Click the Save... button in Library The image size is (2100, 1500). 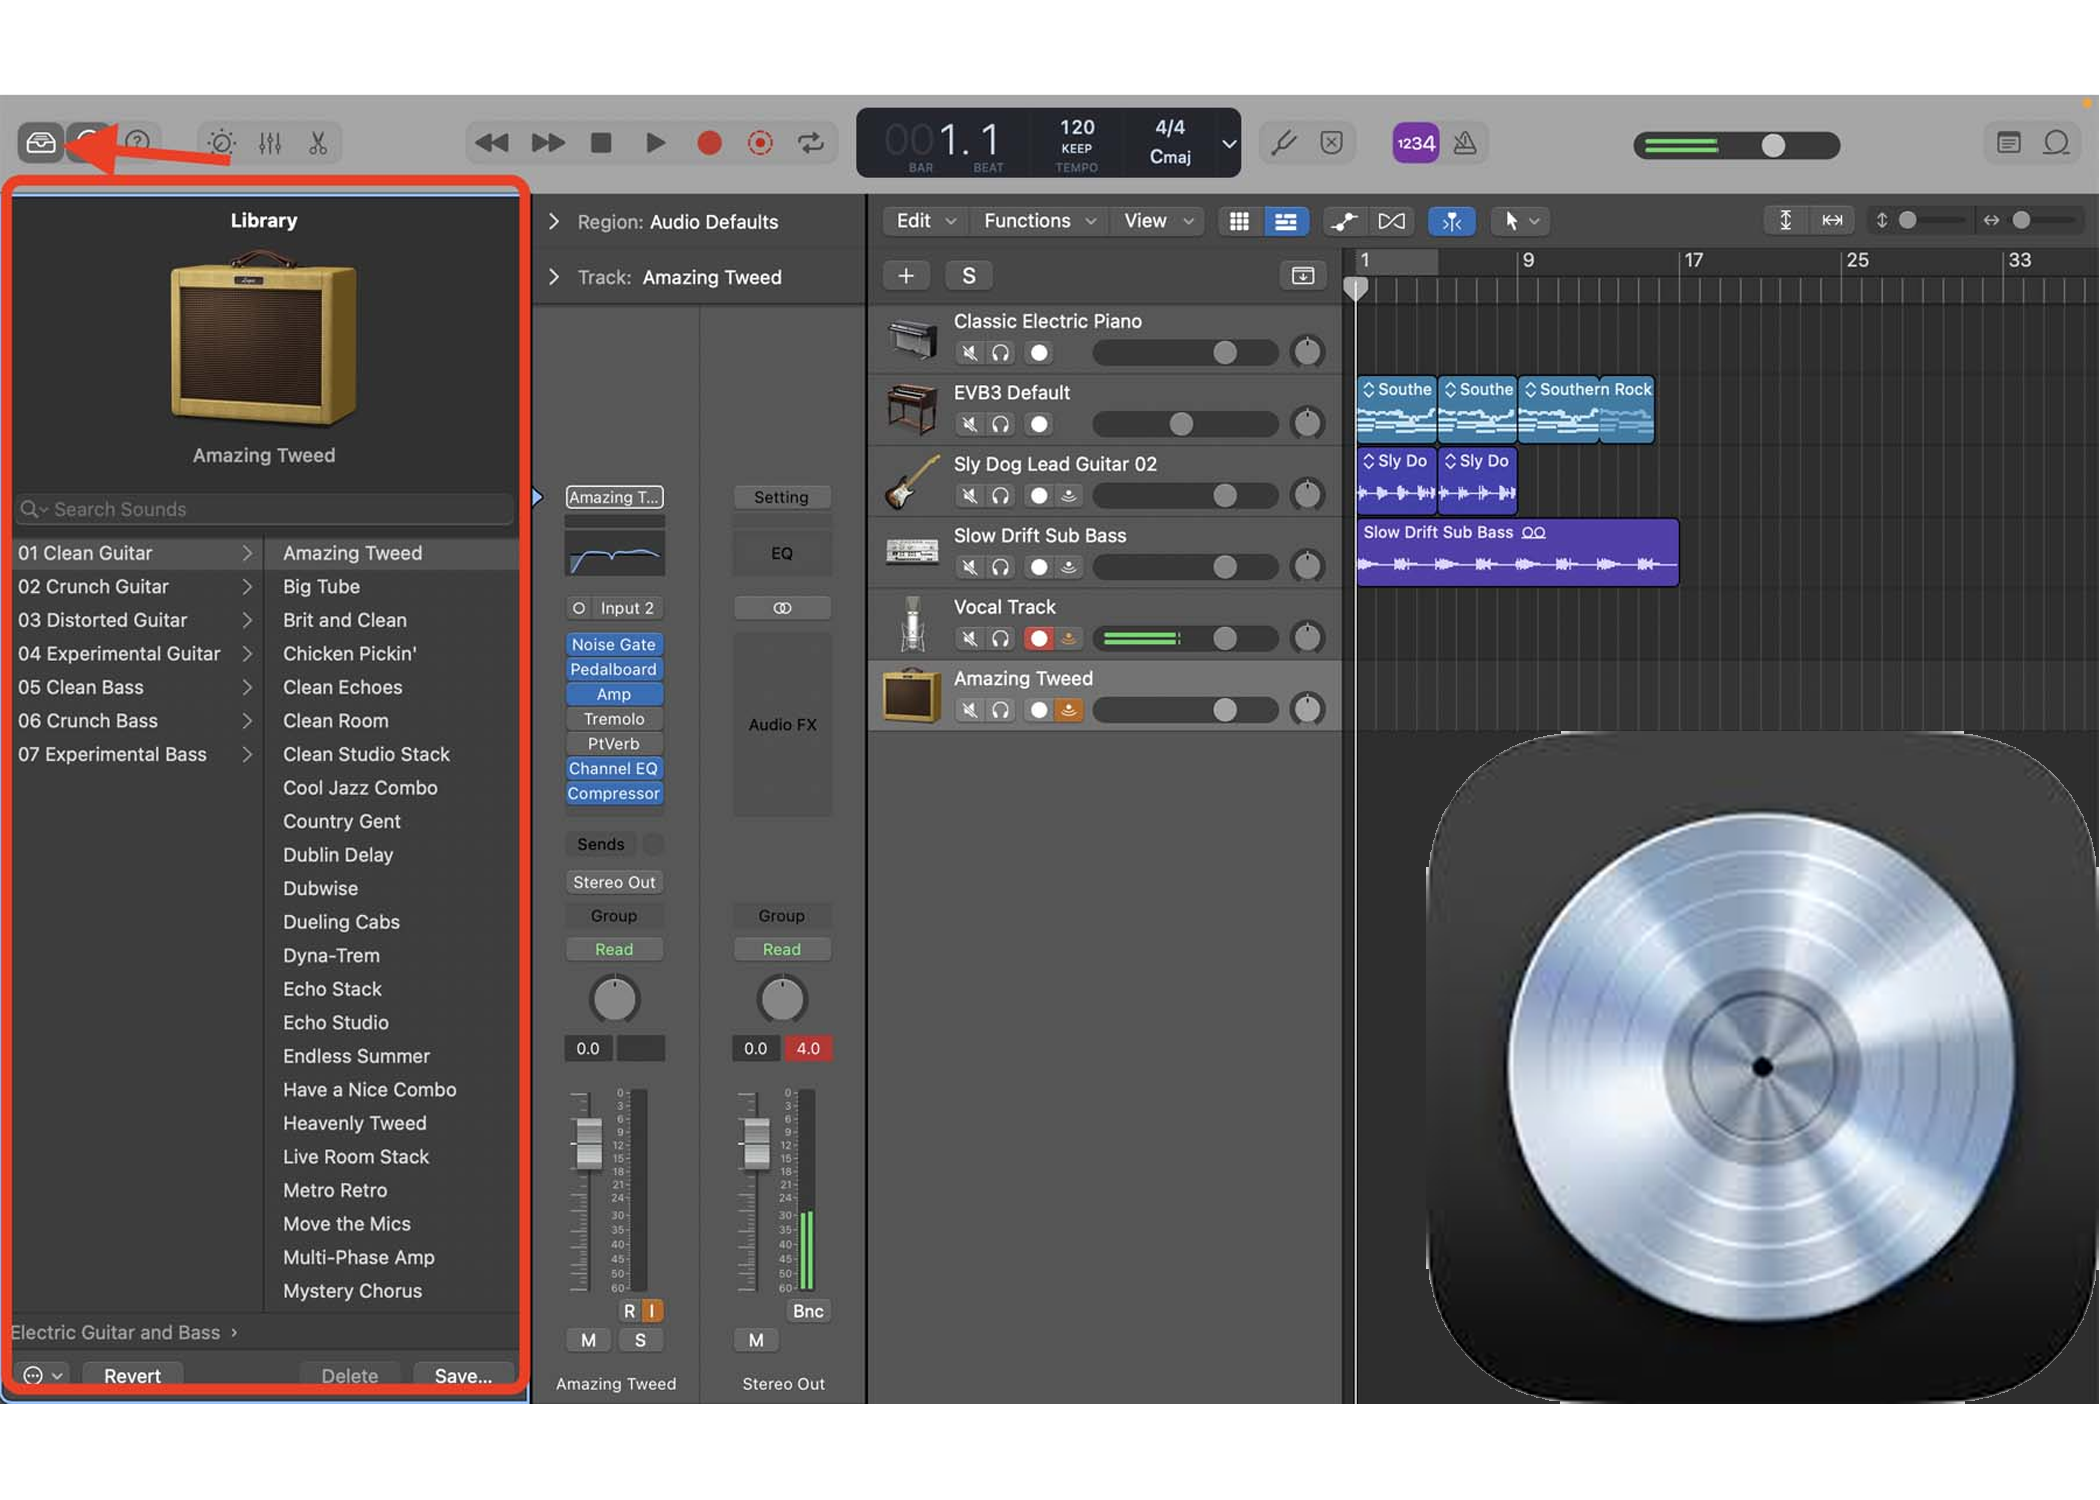click(x=463, y=1376)
